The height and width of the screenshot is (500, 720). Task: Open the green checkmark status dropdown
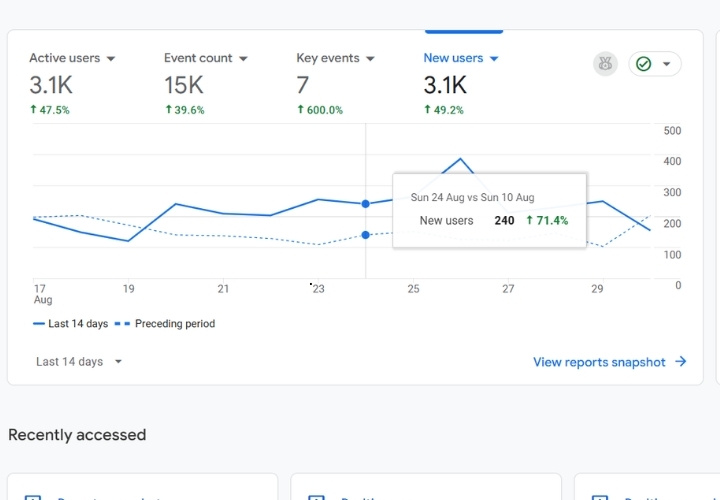coord(654,64)
